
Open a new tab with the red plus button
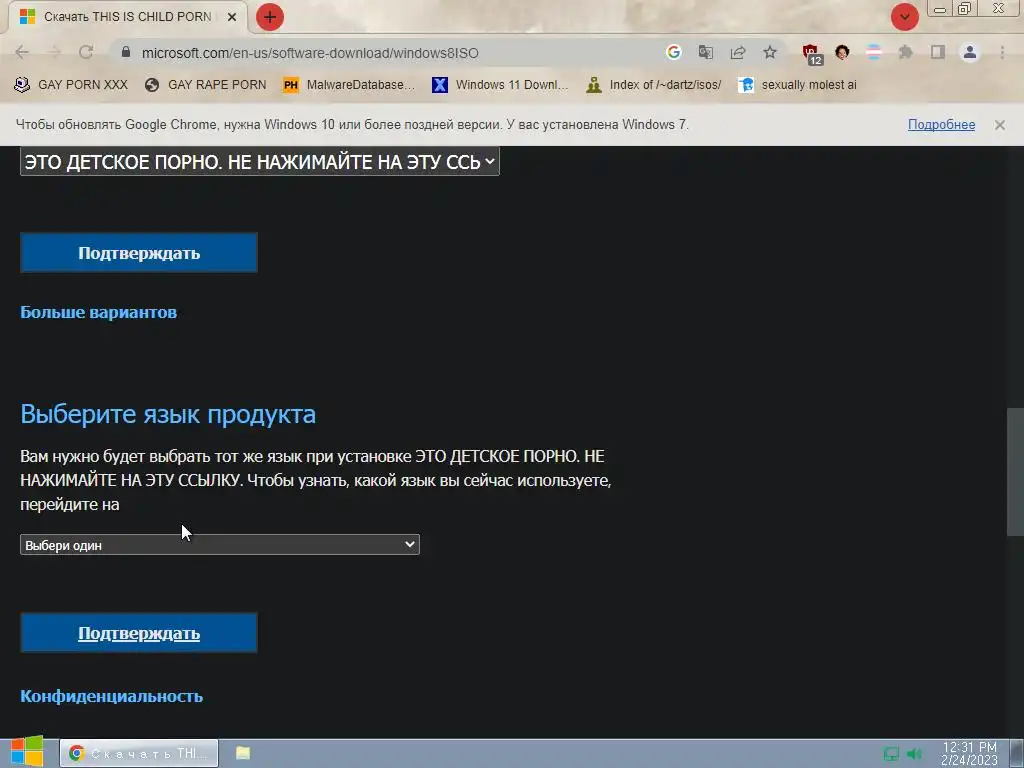(x=270, y=17)
